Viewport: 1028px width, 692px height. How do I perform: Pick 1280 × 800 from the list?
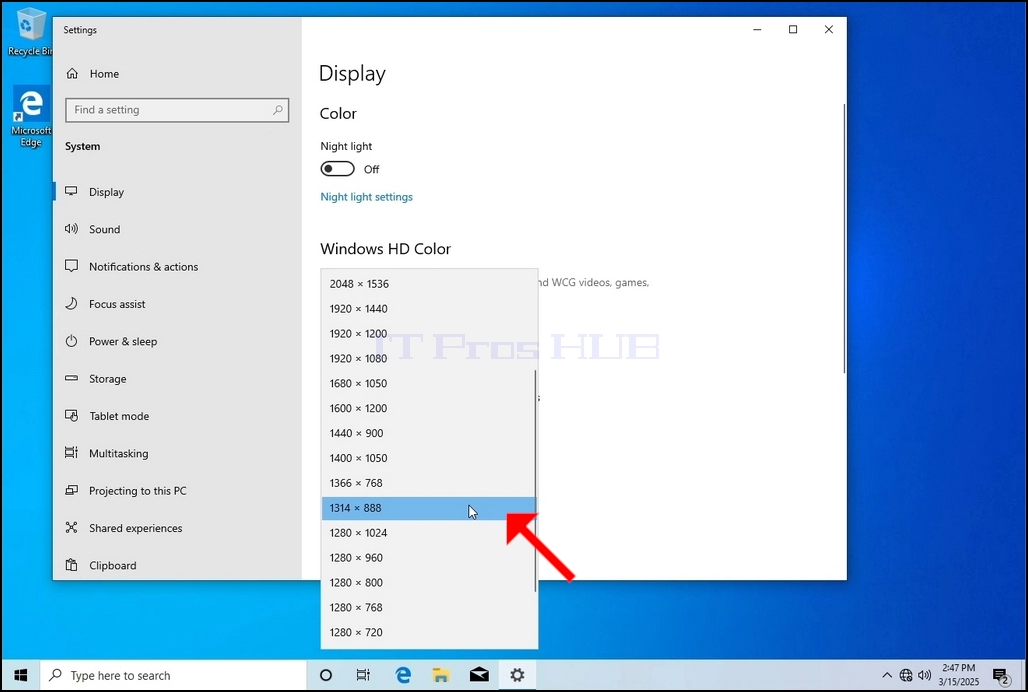429,583
